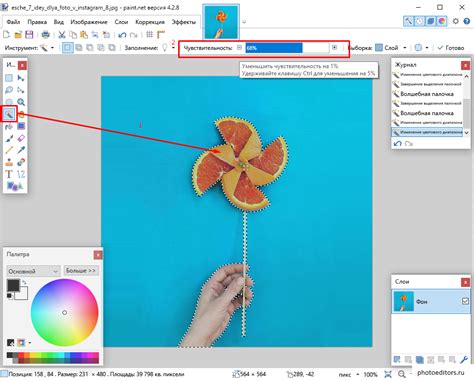Open the image list dropdown arrow
The height and width of the screenshot is (381, 474).
[244, 22]
